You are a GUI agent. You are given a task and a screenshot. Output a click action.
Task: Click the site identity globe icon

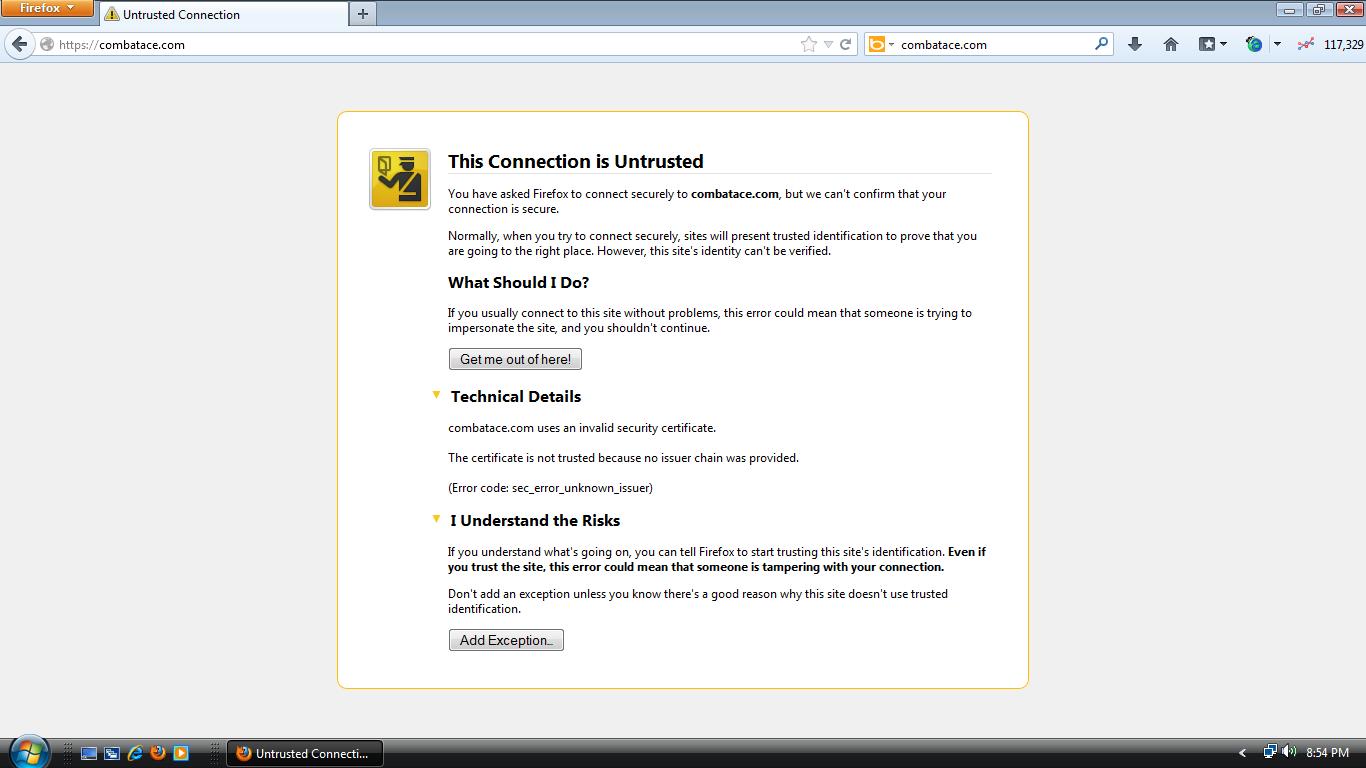pos(47,44)
